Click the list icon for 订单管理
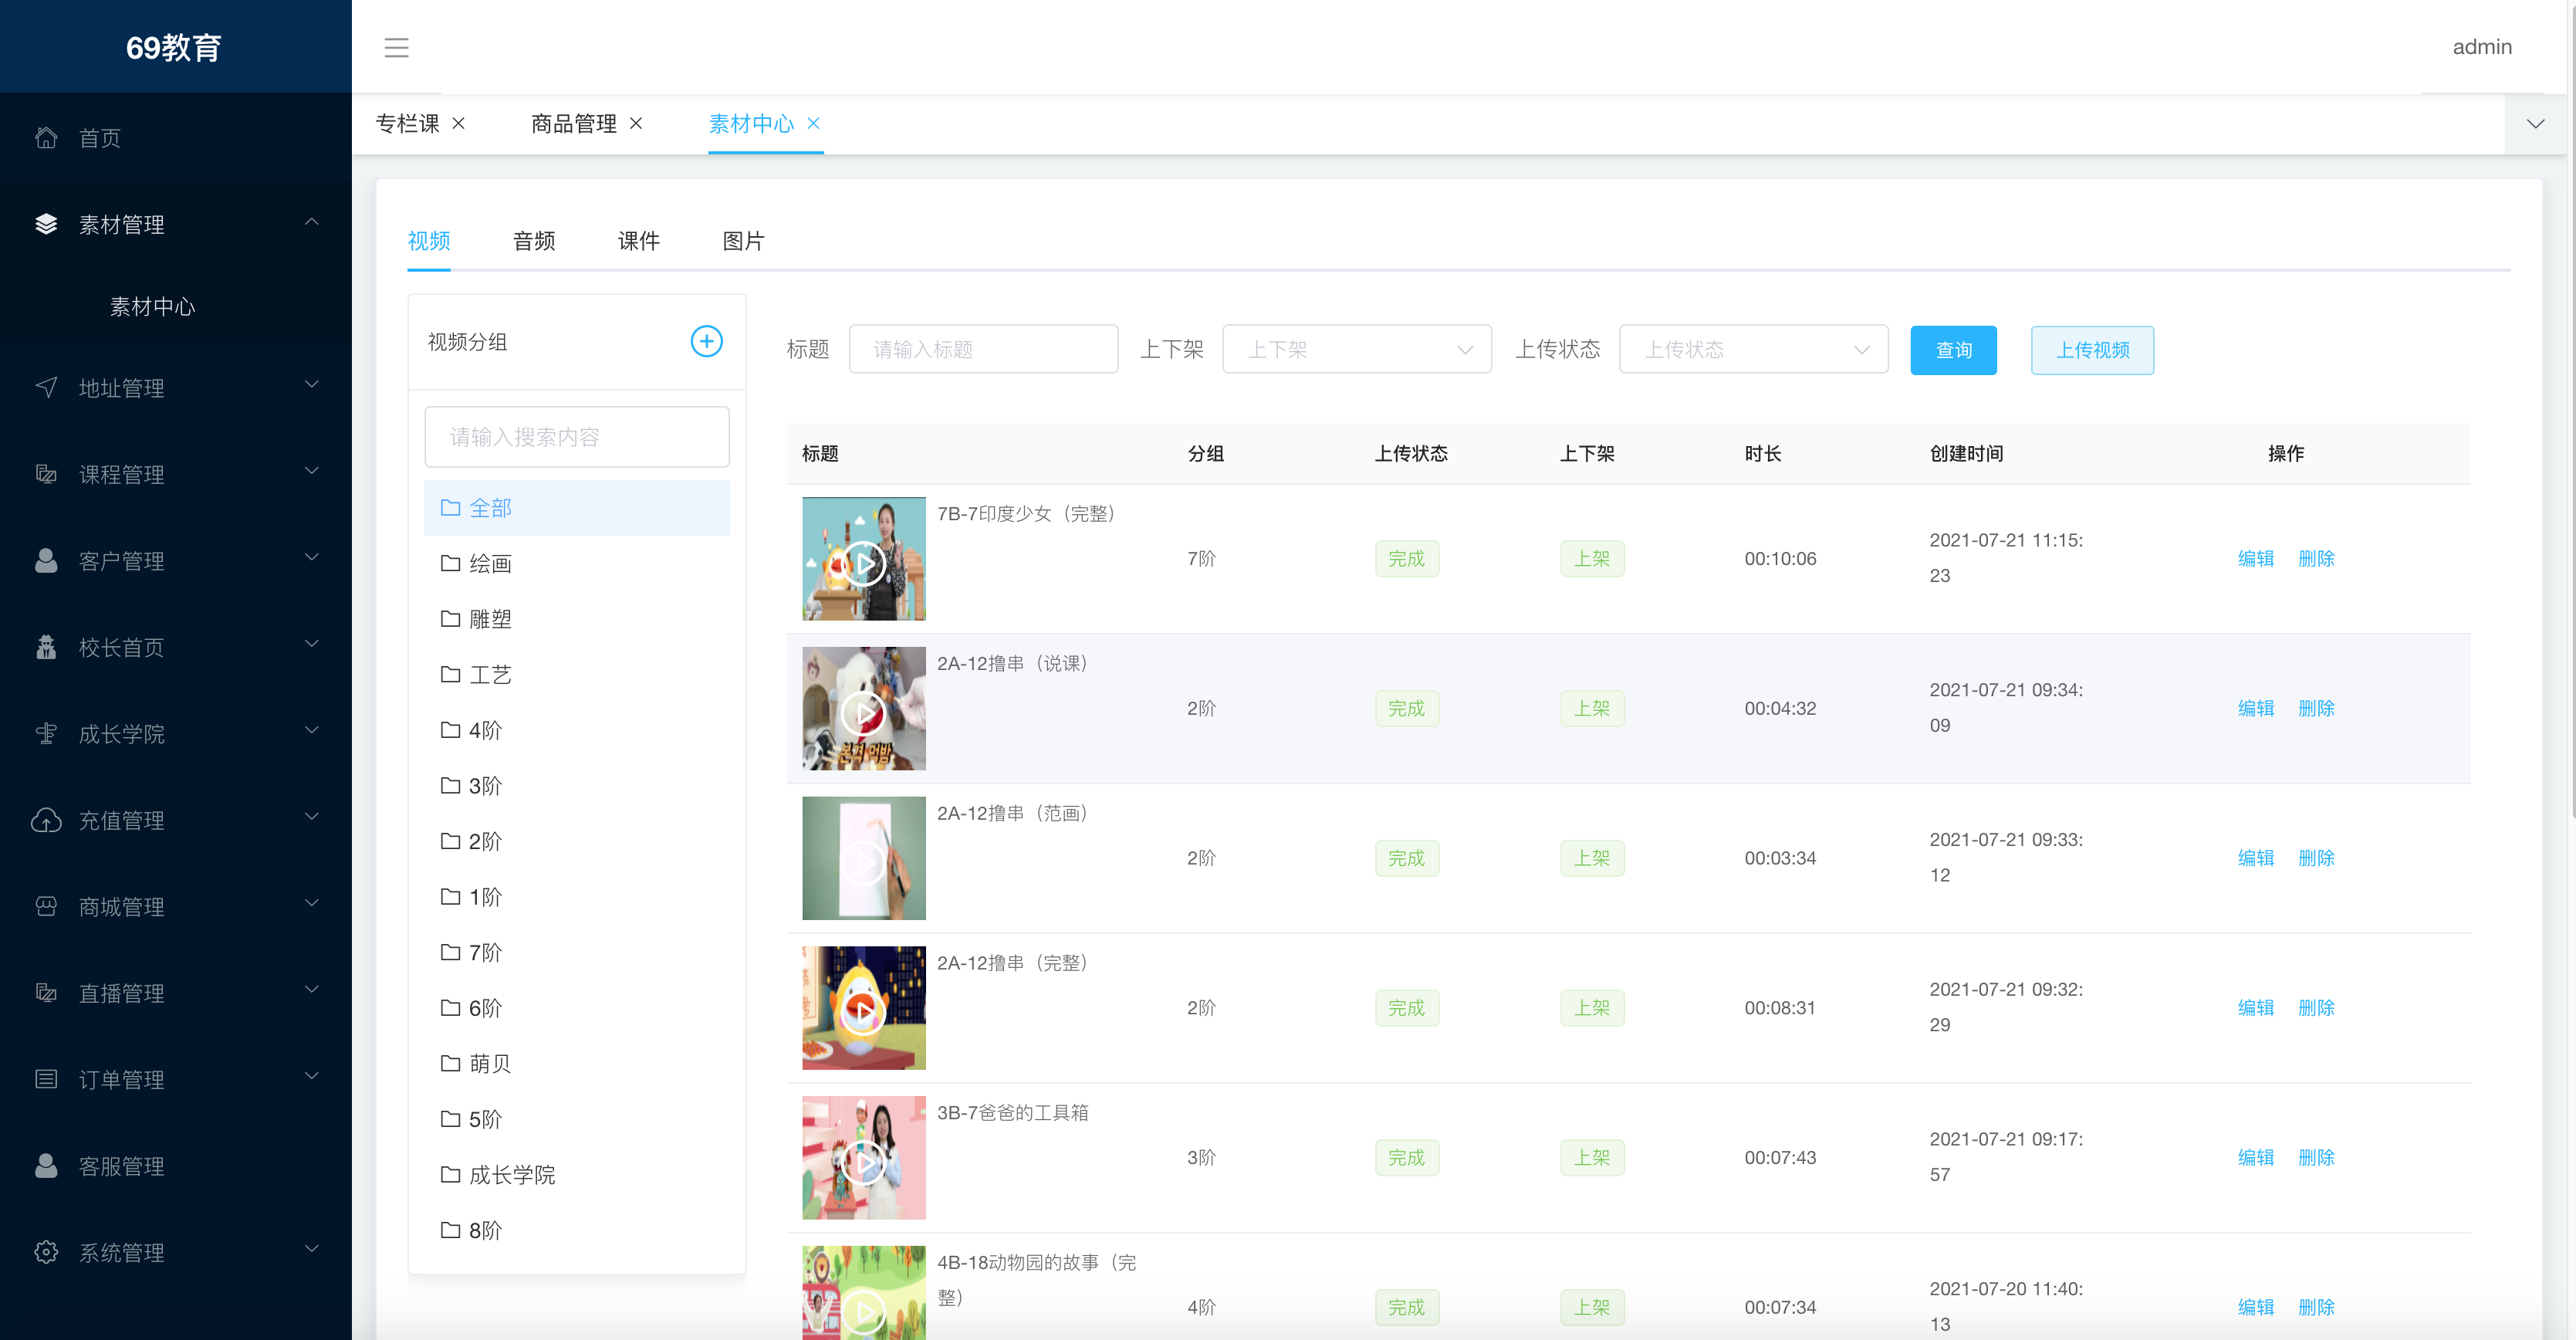The height and width of the screenshot is (1340, 2576). [x=46, y=1079]
